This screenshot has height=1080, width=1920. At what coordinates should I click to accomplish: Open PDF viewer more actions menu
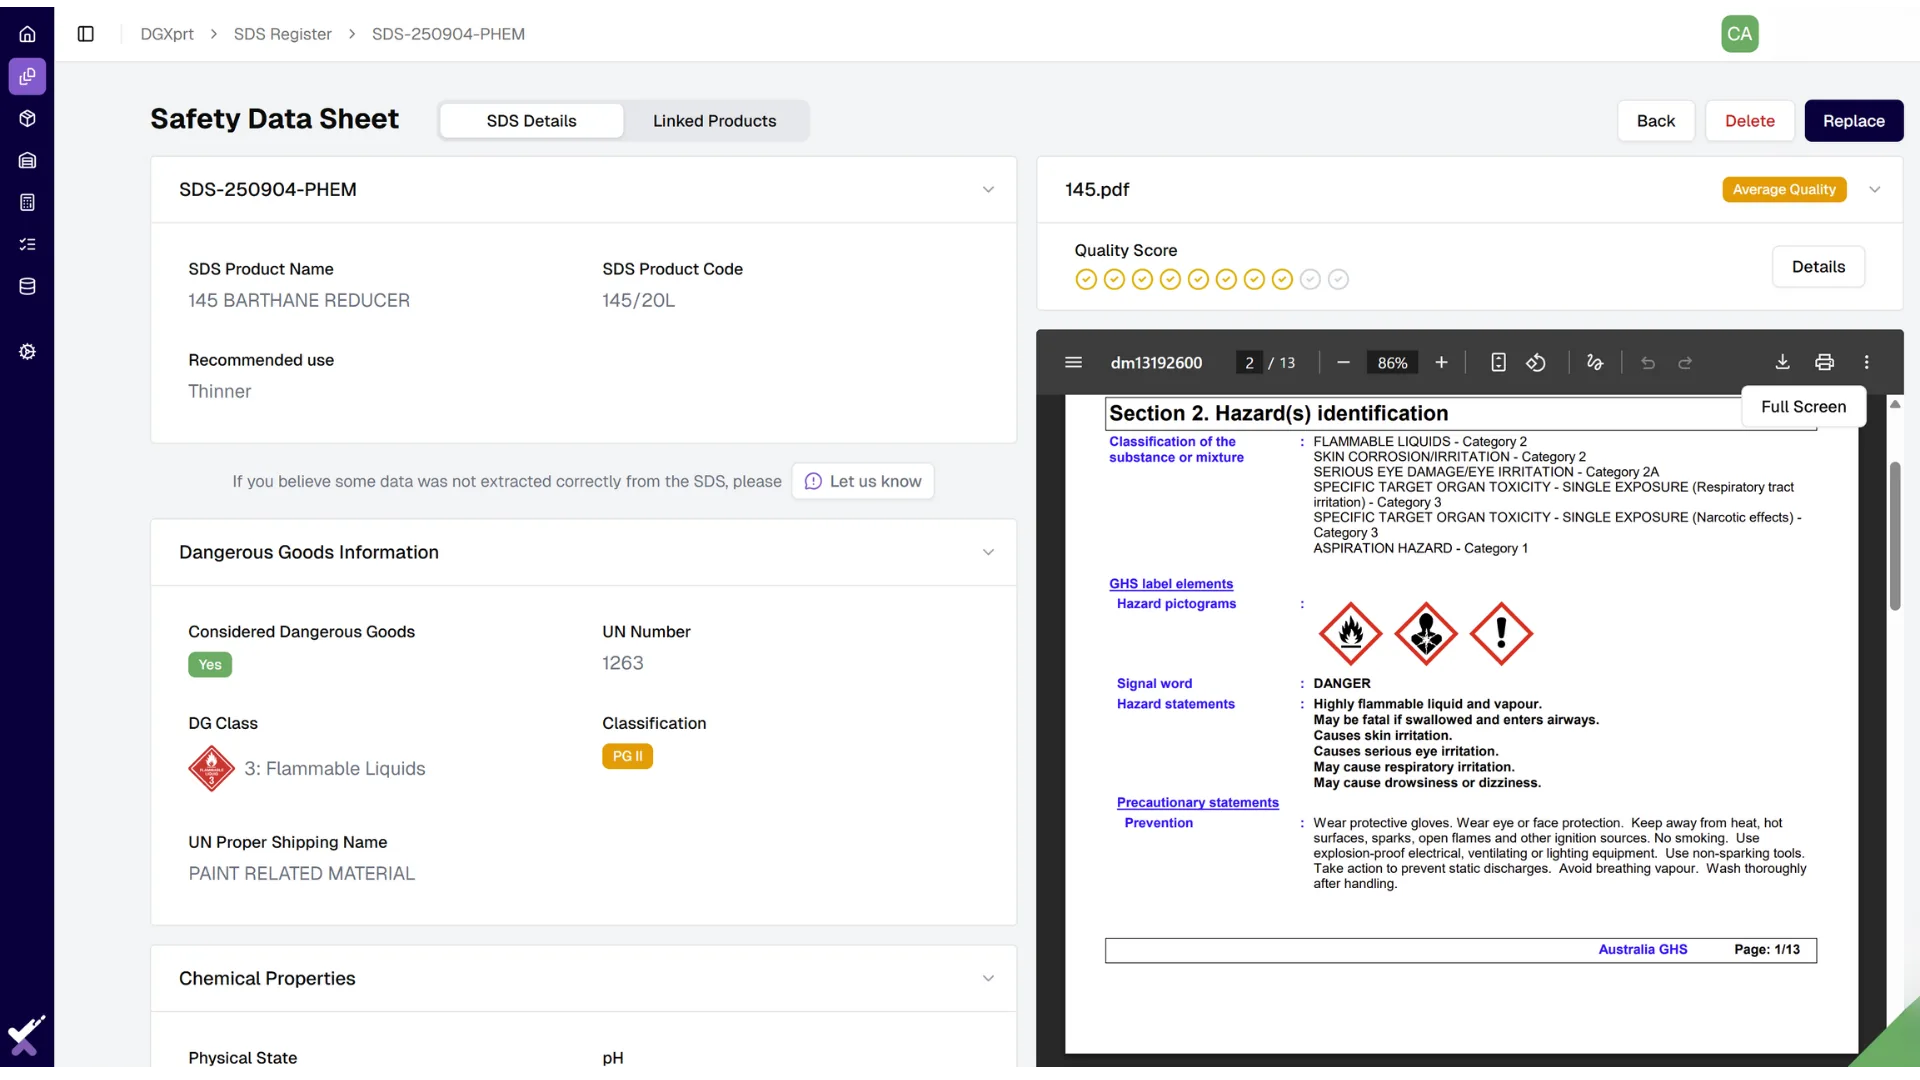pos(1866,362)
